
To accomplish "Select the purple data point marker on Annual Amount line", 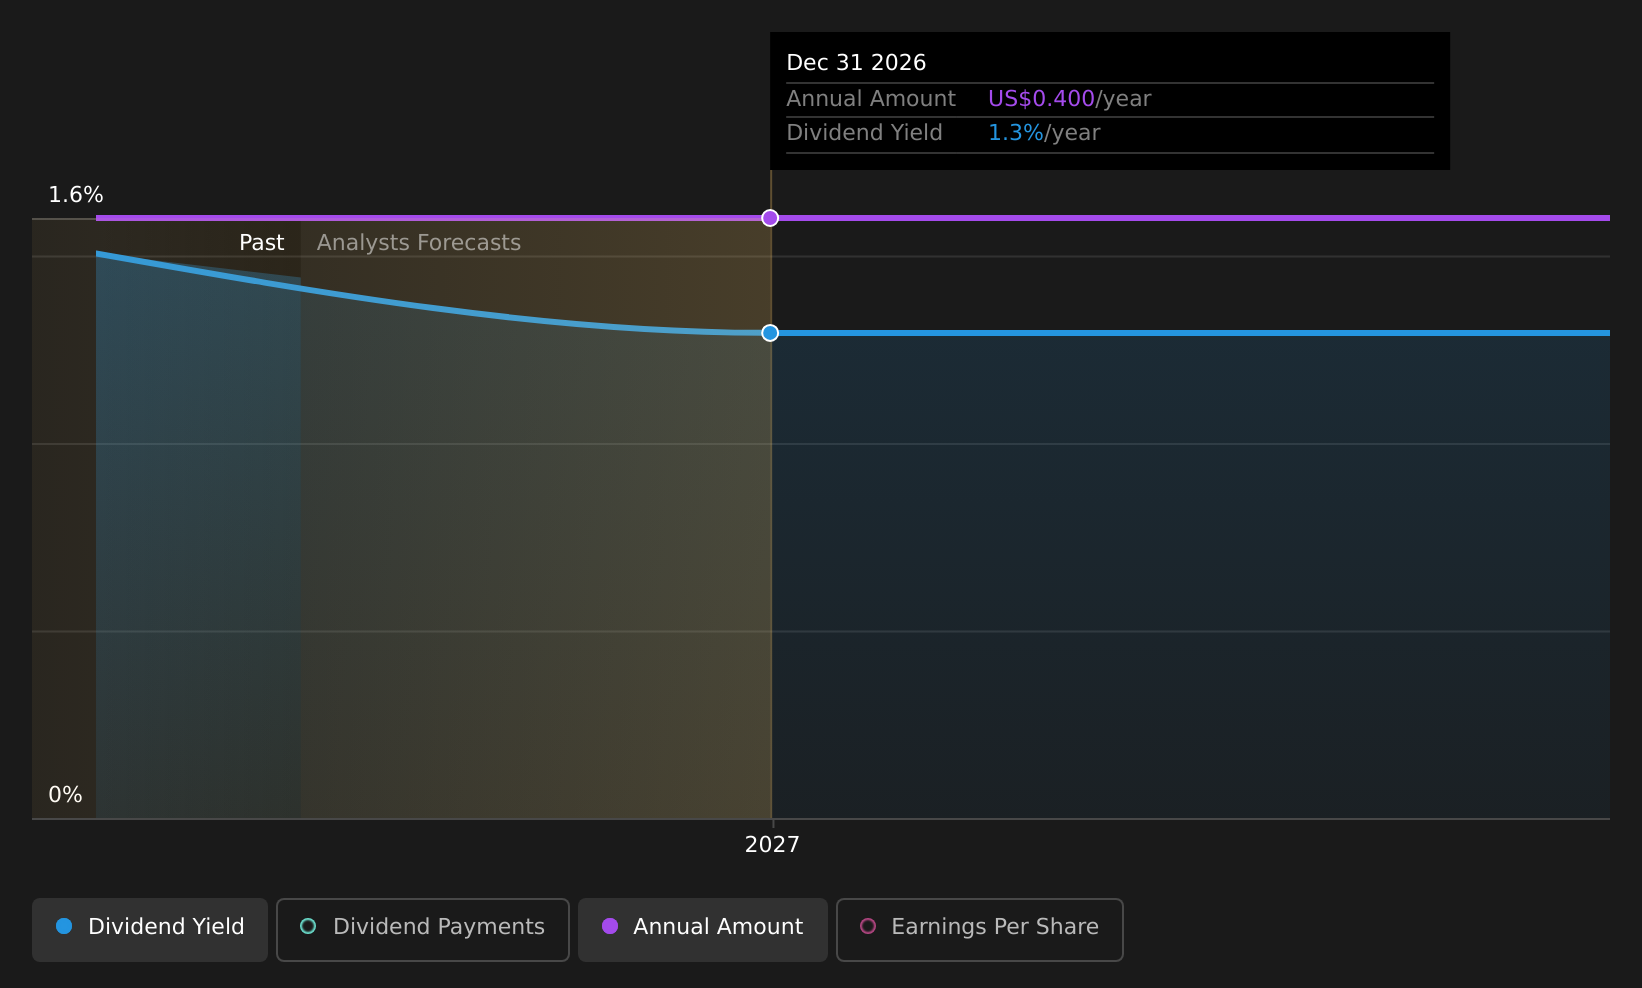I will [x=770, y=218].
